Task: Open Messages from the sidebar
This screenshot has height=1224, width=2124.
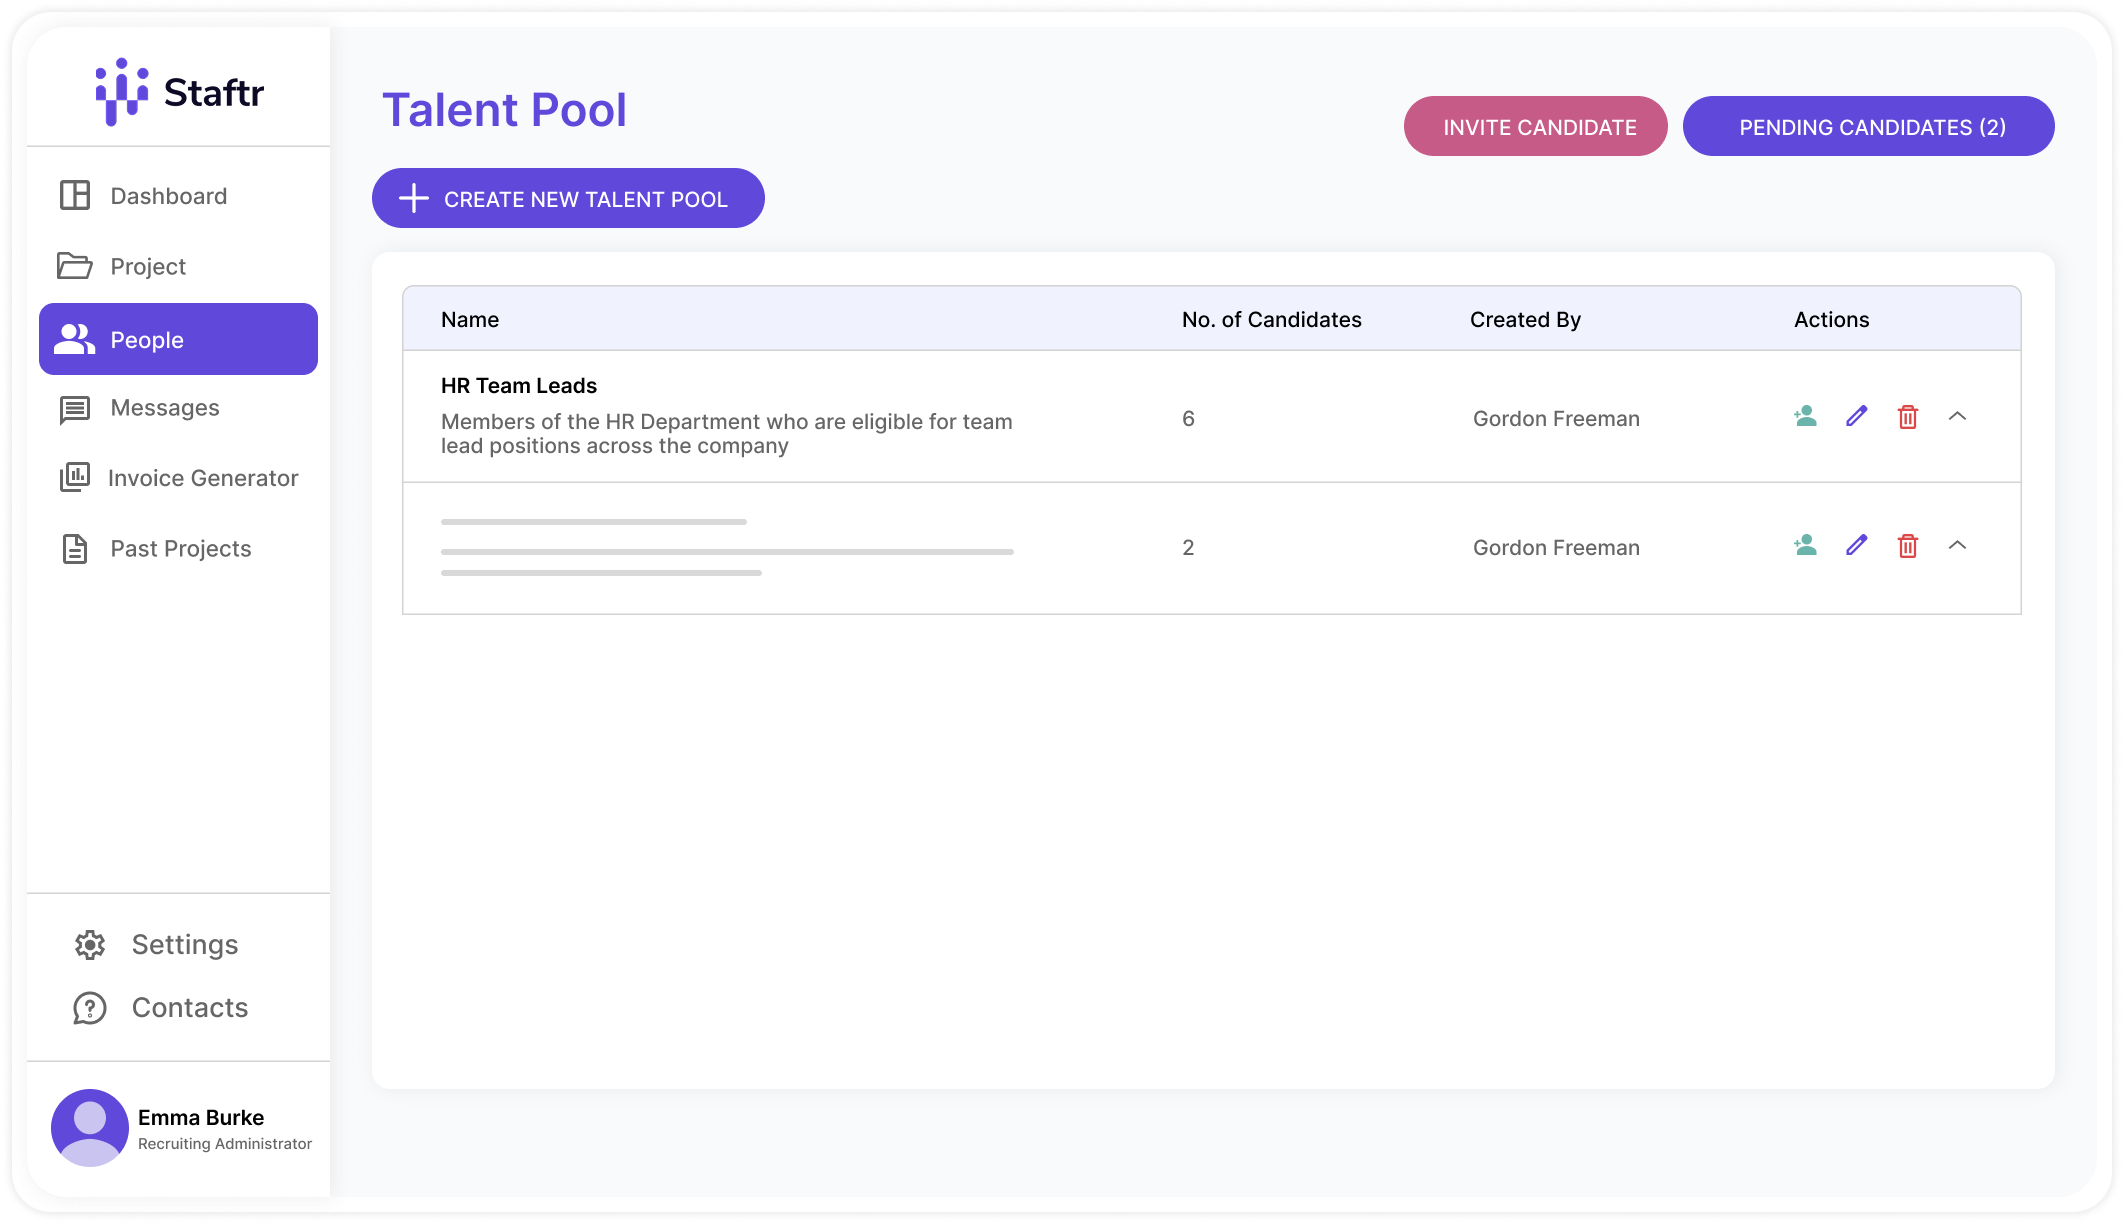Action: click(164, 408)
